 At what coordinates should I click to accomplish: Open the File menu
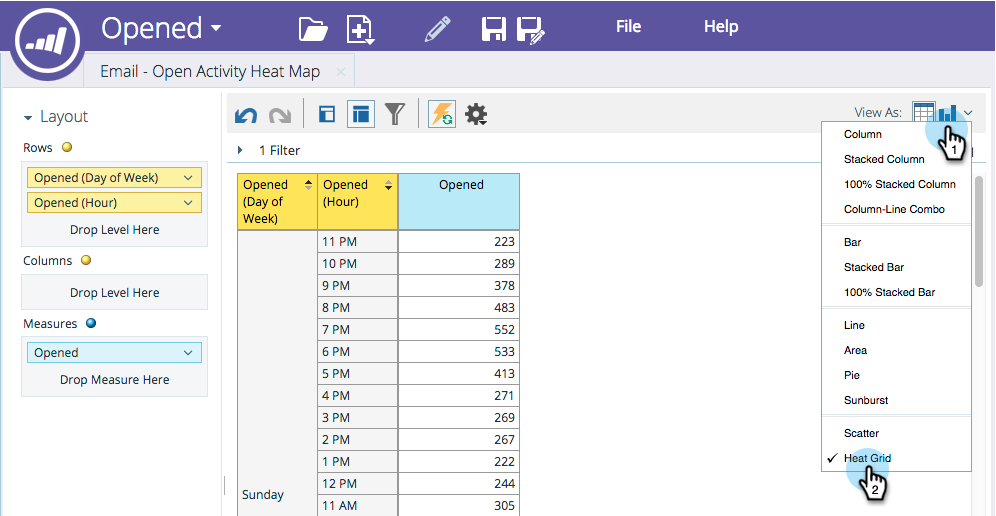[x=628, y=27]
